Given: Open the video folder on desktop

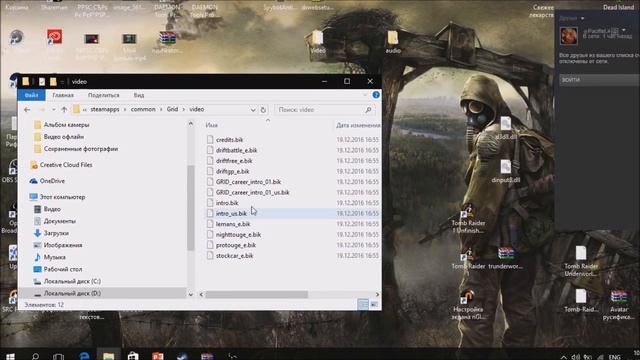Looking at the screenshot, I should click(x=317, y=42).
